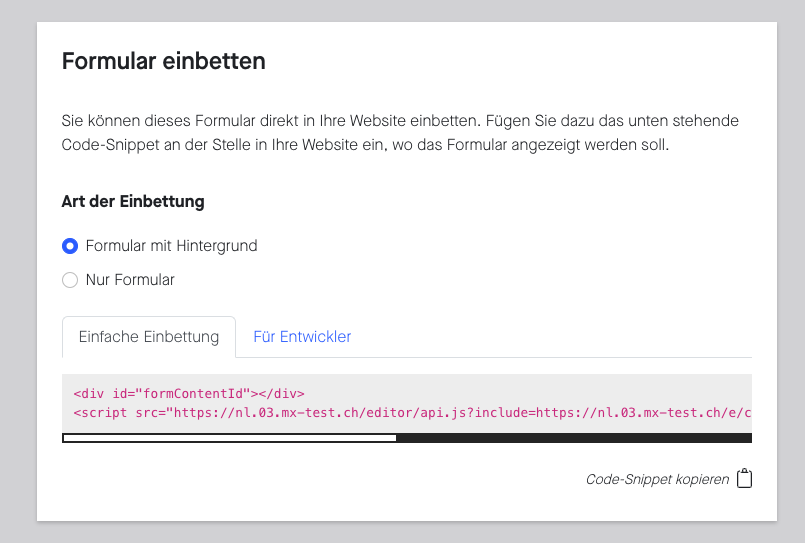Viewport: 805px width, 543px height.
Task: Click the script src code line
Action: coord(410,412)
